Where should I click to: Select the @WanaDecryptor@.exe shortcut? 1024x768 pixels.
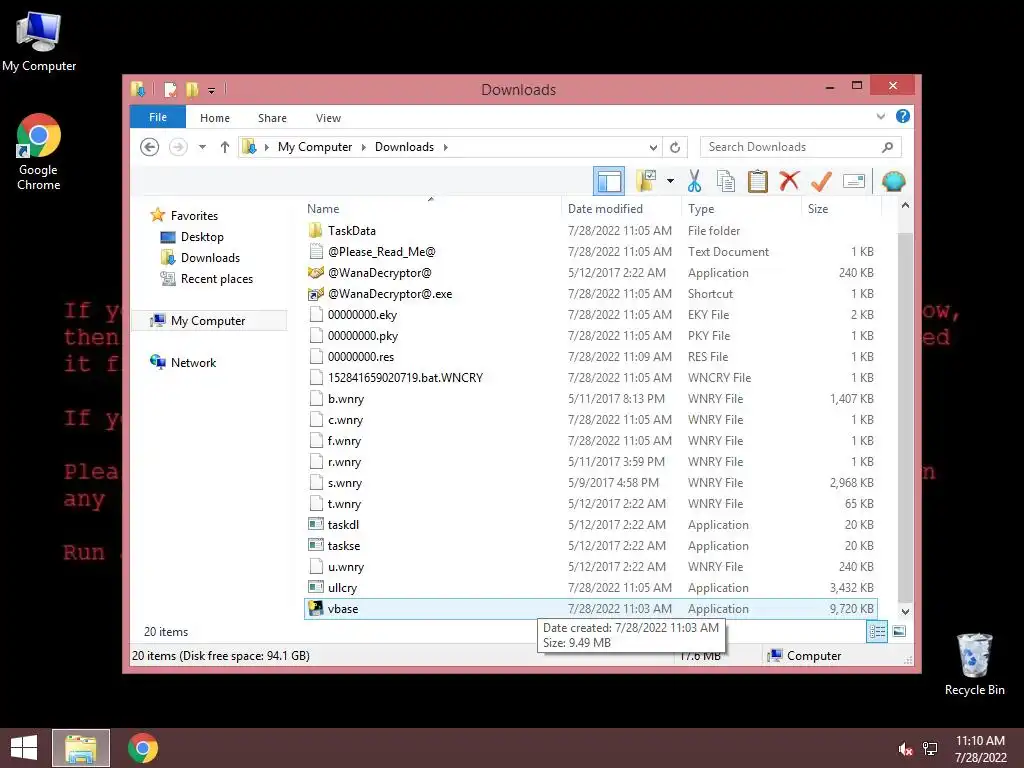point(591,294)
